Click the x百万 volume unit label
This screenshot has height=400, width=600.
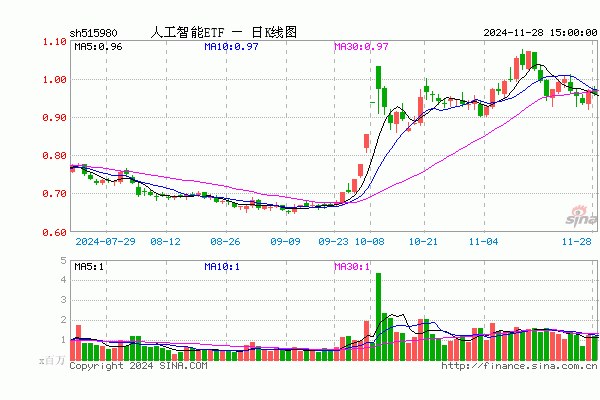(x=50, y=358)
